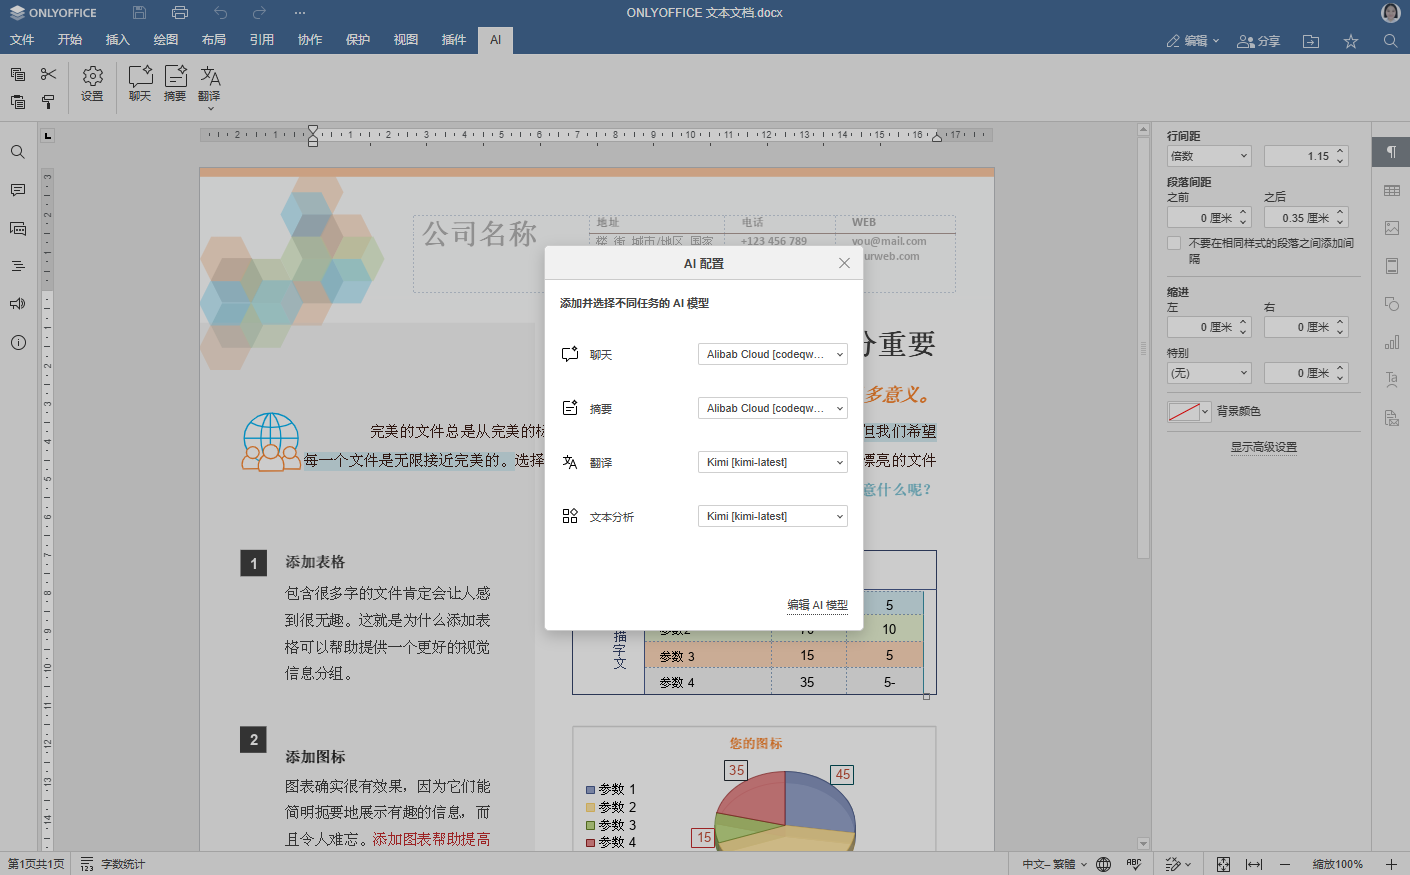Image resolution: width=1410 pixels, height=875 pixels.
Task: Switch to the 布局 tab
Action: click(214, 40)
